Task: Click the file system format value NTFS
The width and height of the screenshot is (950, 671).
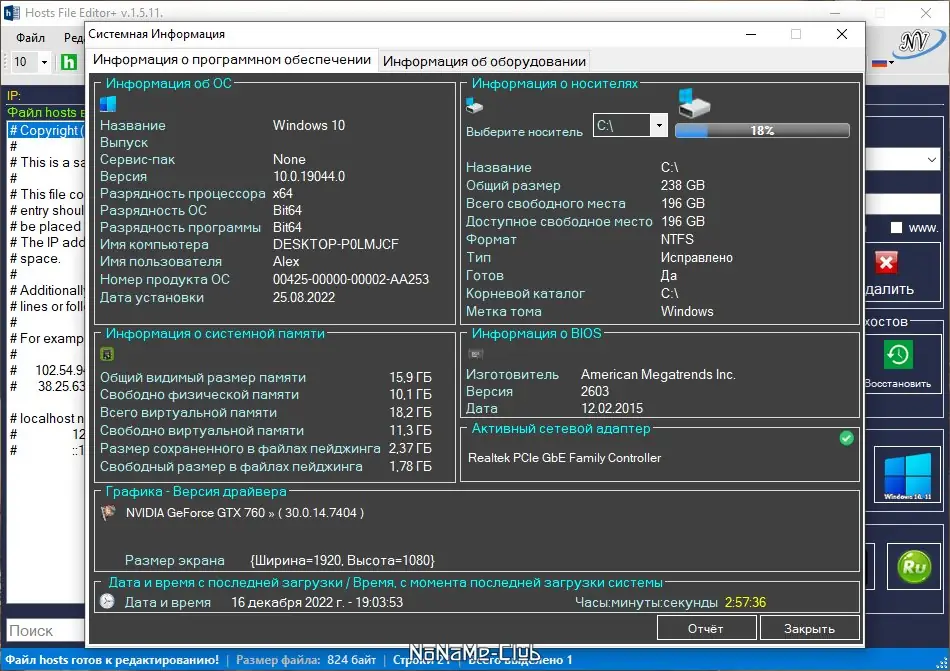Action: tap(677, 239)
